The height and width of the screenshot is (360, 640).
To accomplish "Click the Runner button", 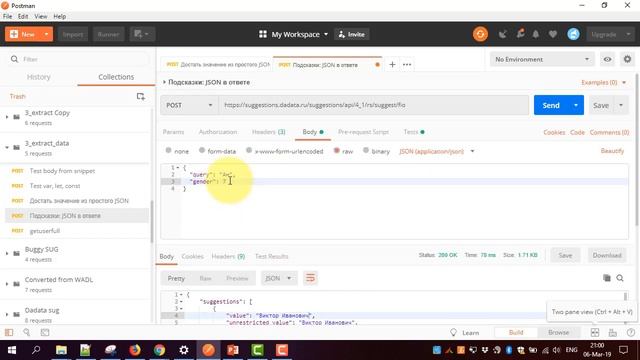I will click(x=108, y=34).
